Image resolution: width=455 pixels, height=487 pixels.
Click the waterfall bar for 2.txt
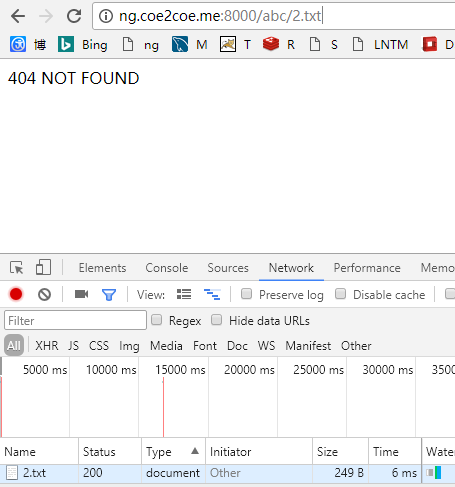[434, 473]
